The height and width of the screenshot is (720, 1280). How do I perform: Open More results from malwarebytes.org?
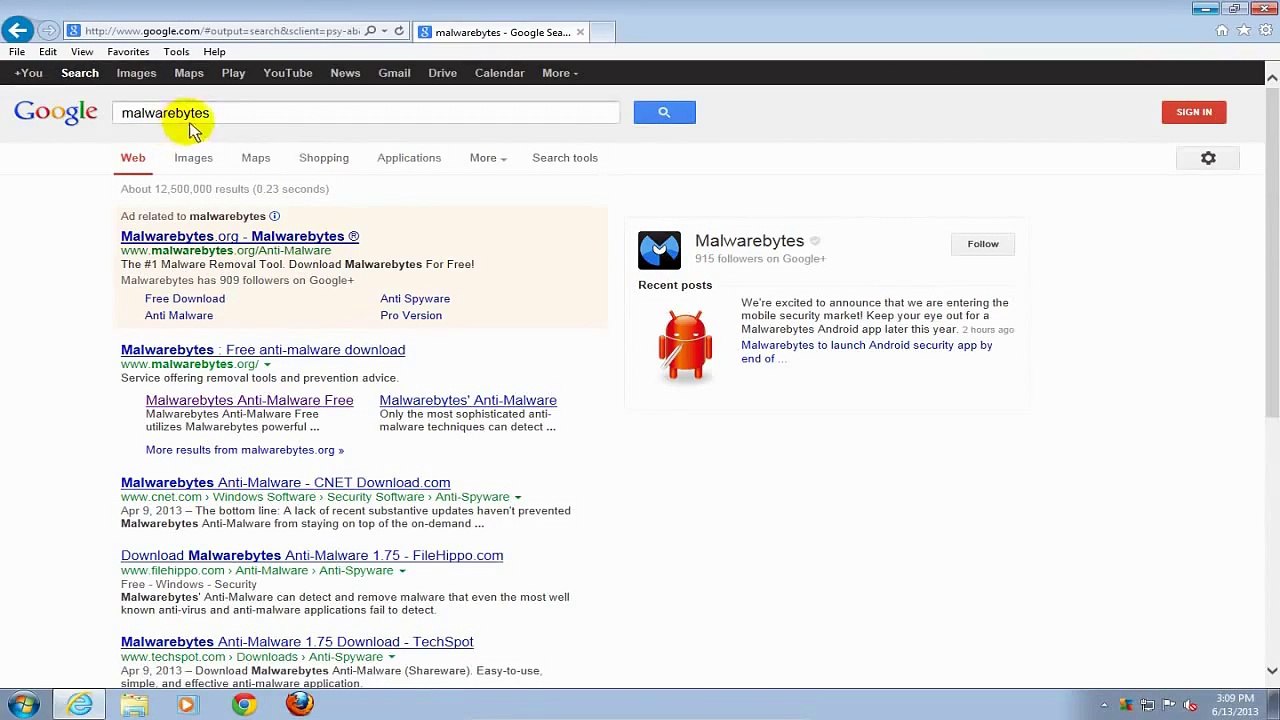(245, 450)
